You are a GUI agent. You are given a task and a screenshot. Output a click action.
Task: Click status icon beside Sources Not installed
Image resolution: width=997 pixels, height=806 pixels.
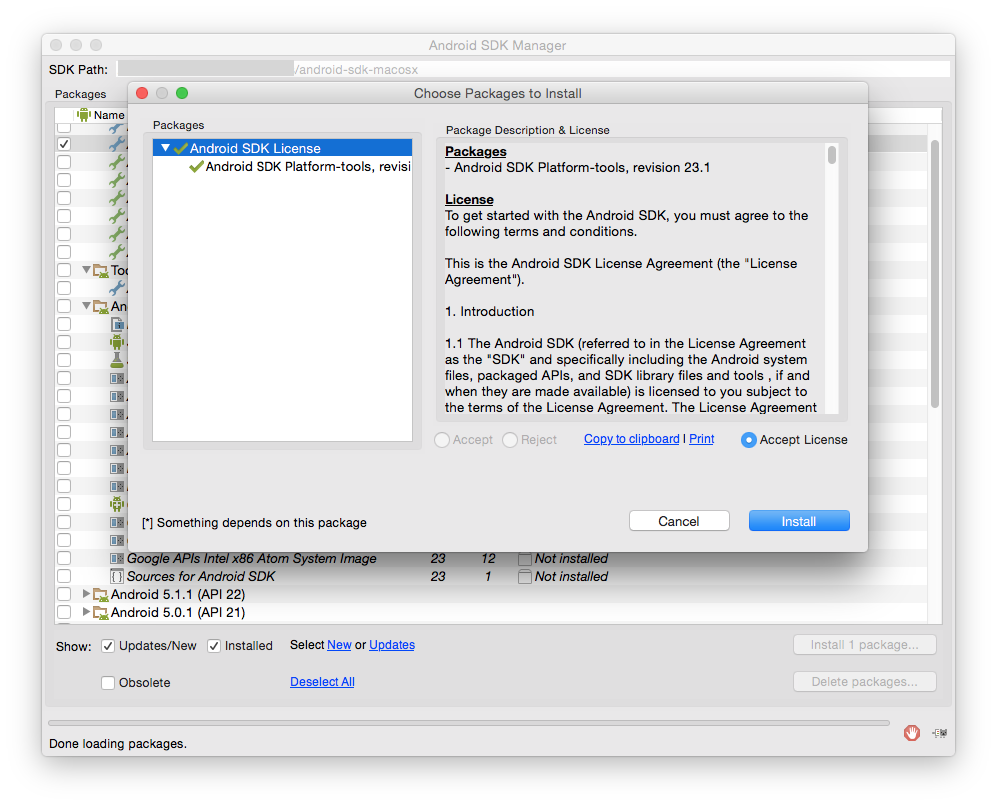[525, 577]
